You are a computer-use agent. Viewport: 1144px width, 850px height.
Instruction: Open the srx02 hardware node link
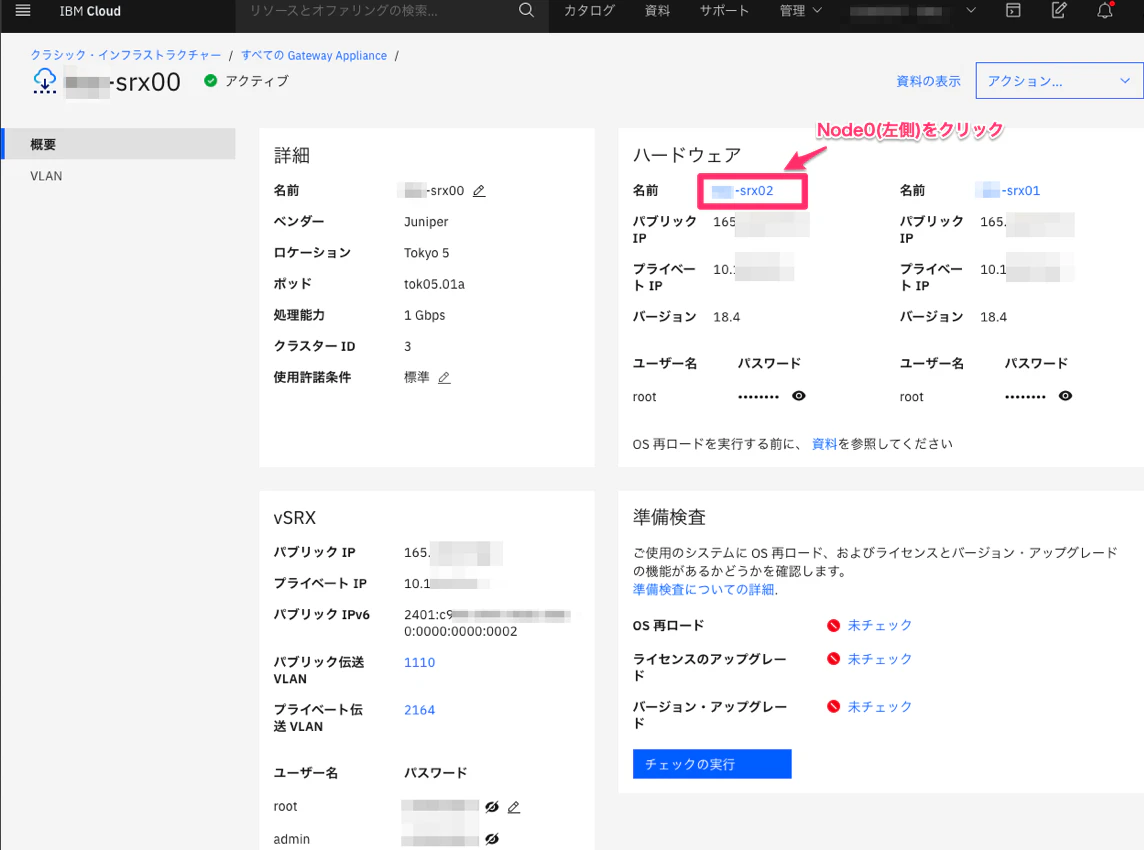[742, 191]
